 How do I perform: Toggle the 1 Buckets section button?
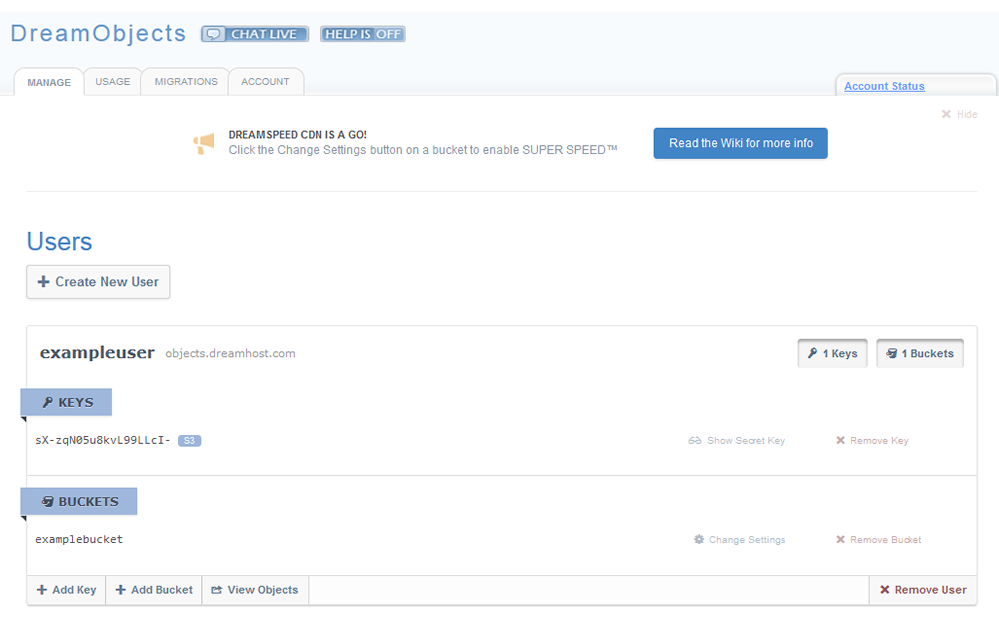click(920, 353)
